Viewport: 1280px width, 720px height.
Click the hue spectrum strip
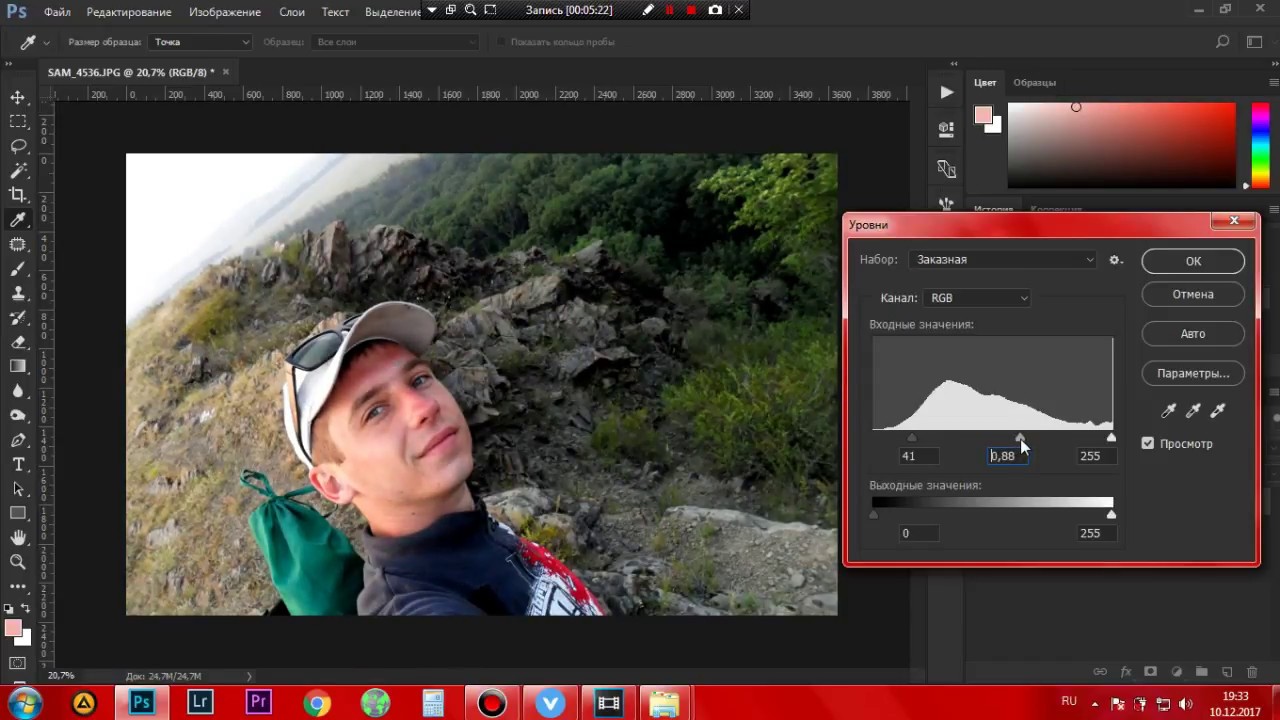1261,145
